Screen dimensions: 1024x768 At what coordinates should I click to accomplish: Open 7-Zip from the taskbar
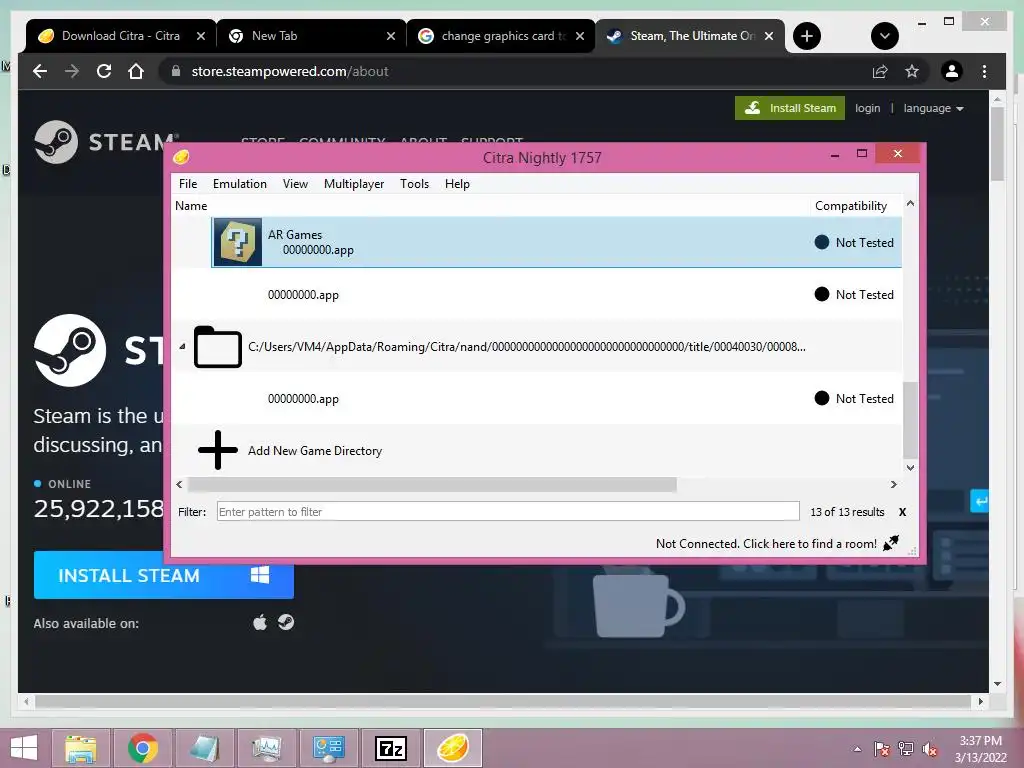[391, 748]
